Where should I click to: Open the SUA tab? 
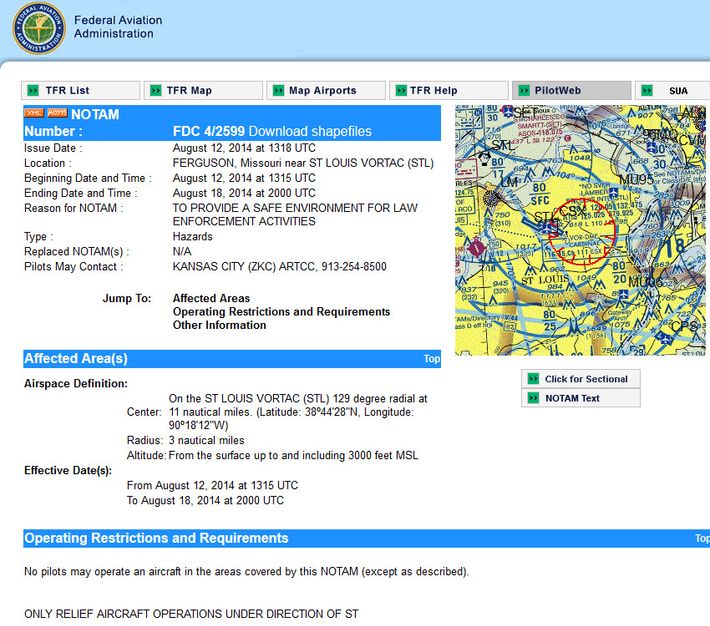point(672,91)
